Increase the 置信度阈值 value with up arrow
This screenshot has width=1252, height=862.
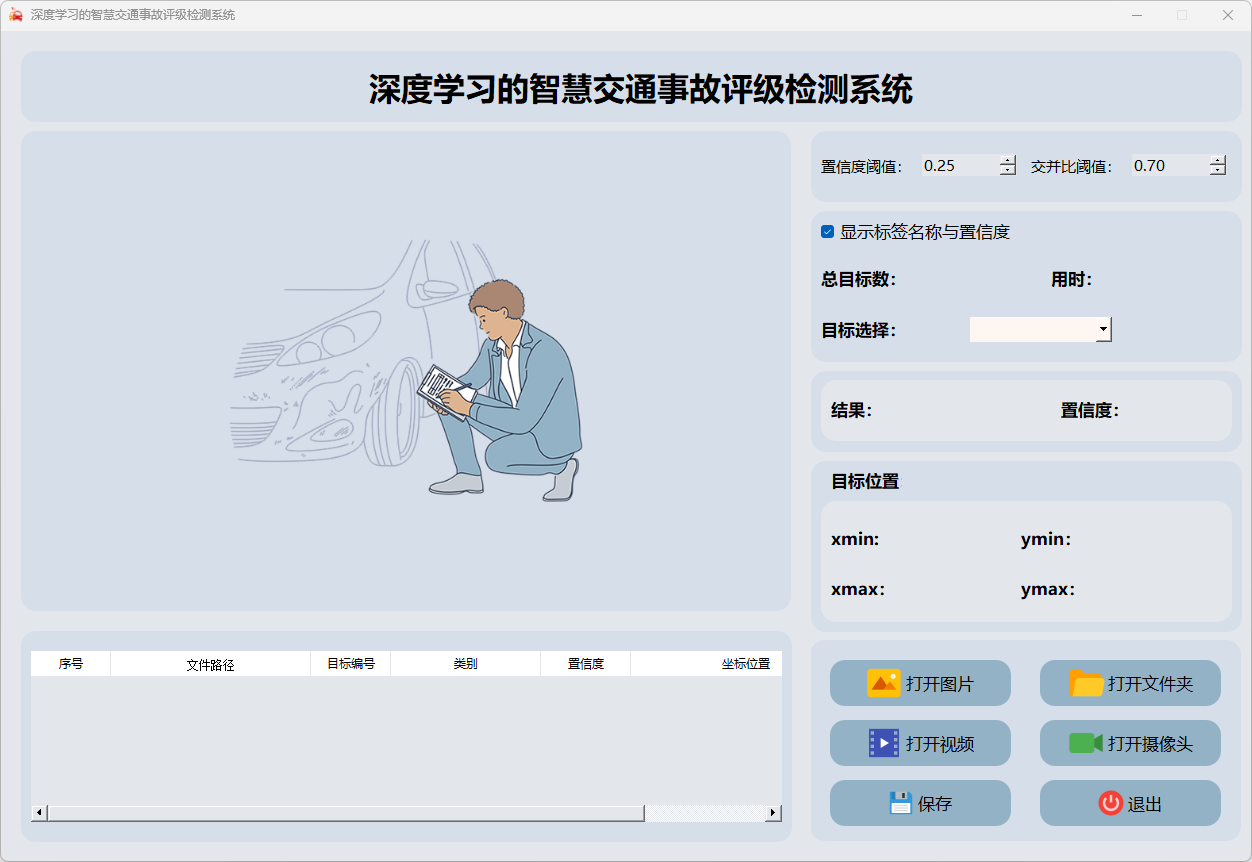pos(1007,161)
